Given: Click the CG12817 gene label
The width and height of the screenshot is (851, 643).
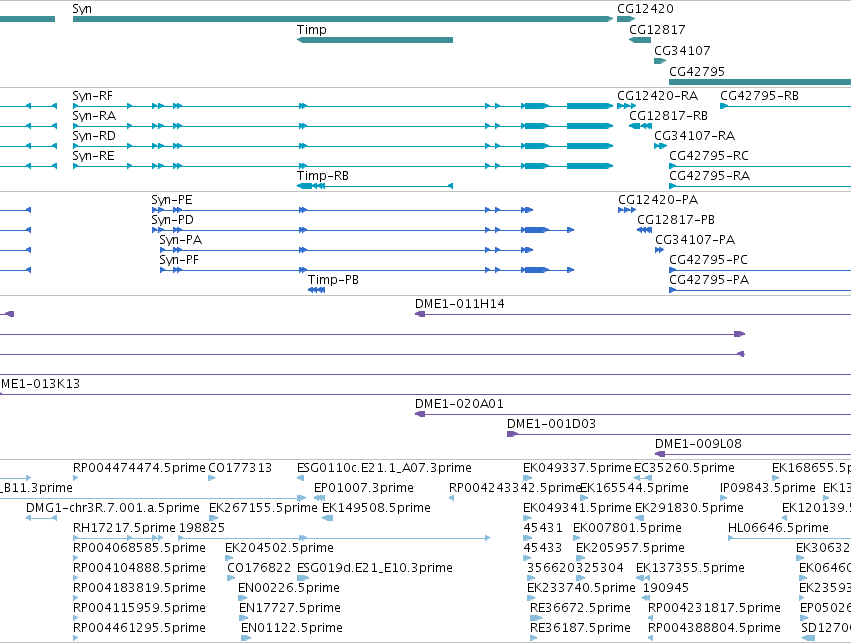Looking at the screenshot, I should coord(657,29).
